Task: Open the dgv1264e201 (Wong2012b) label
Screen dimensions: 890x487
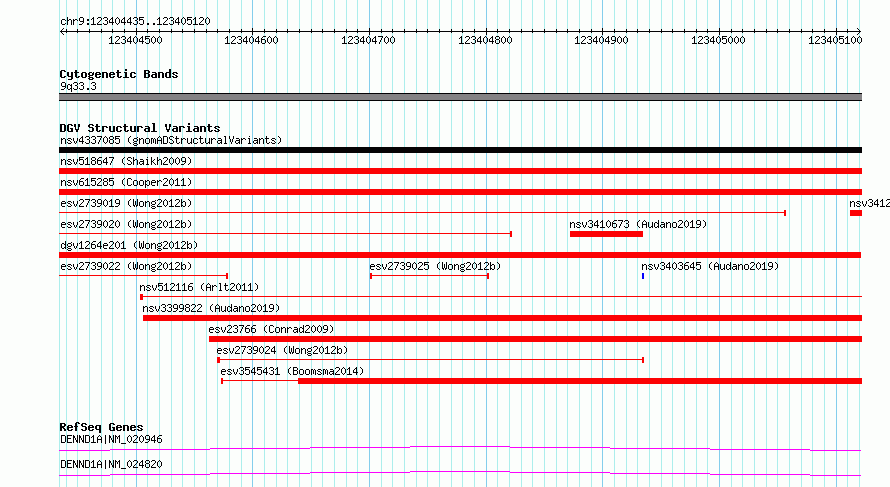Action: point(129,245)
